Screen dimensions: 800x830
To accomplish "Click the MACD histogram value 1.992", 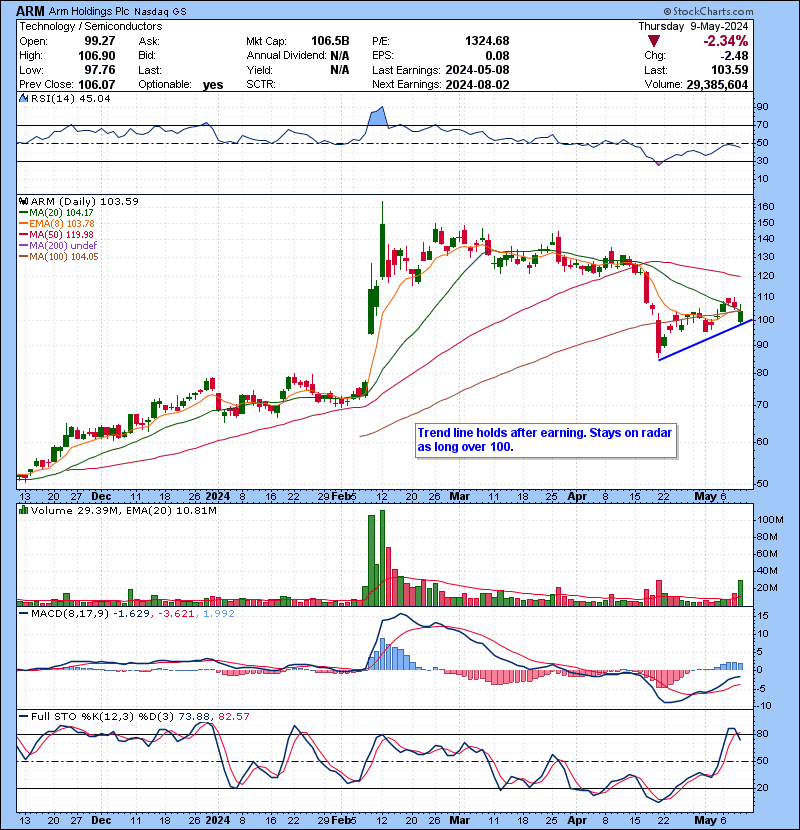I will [219, 614].
